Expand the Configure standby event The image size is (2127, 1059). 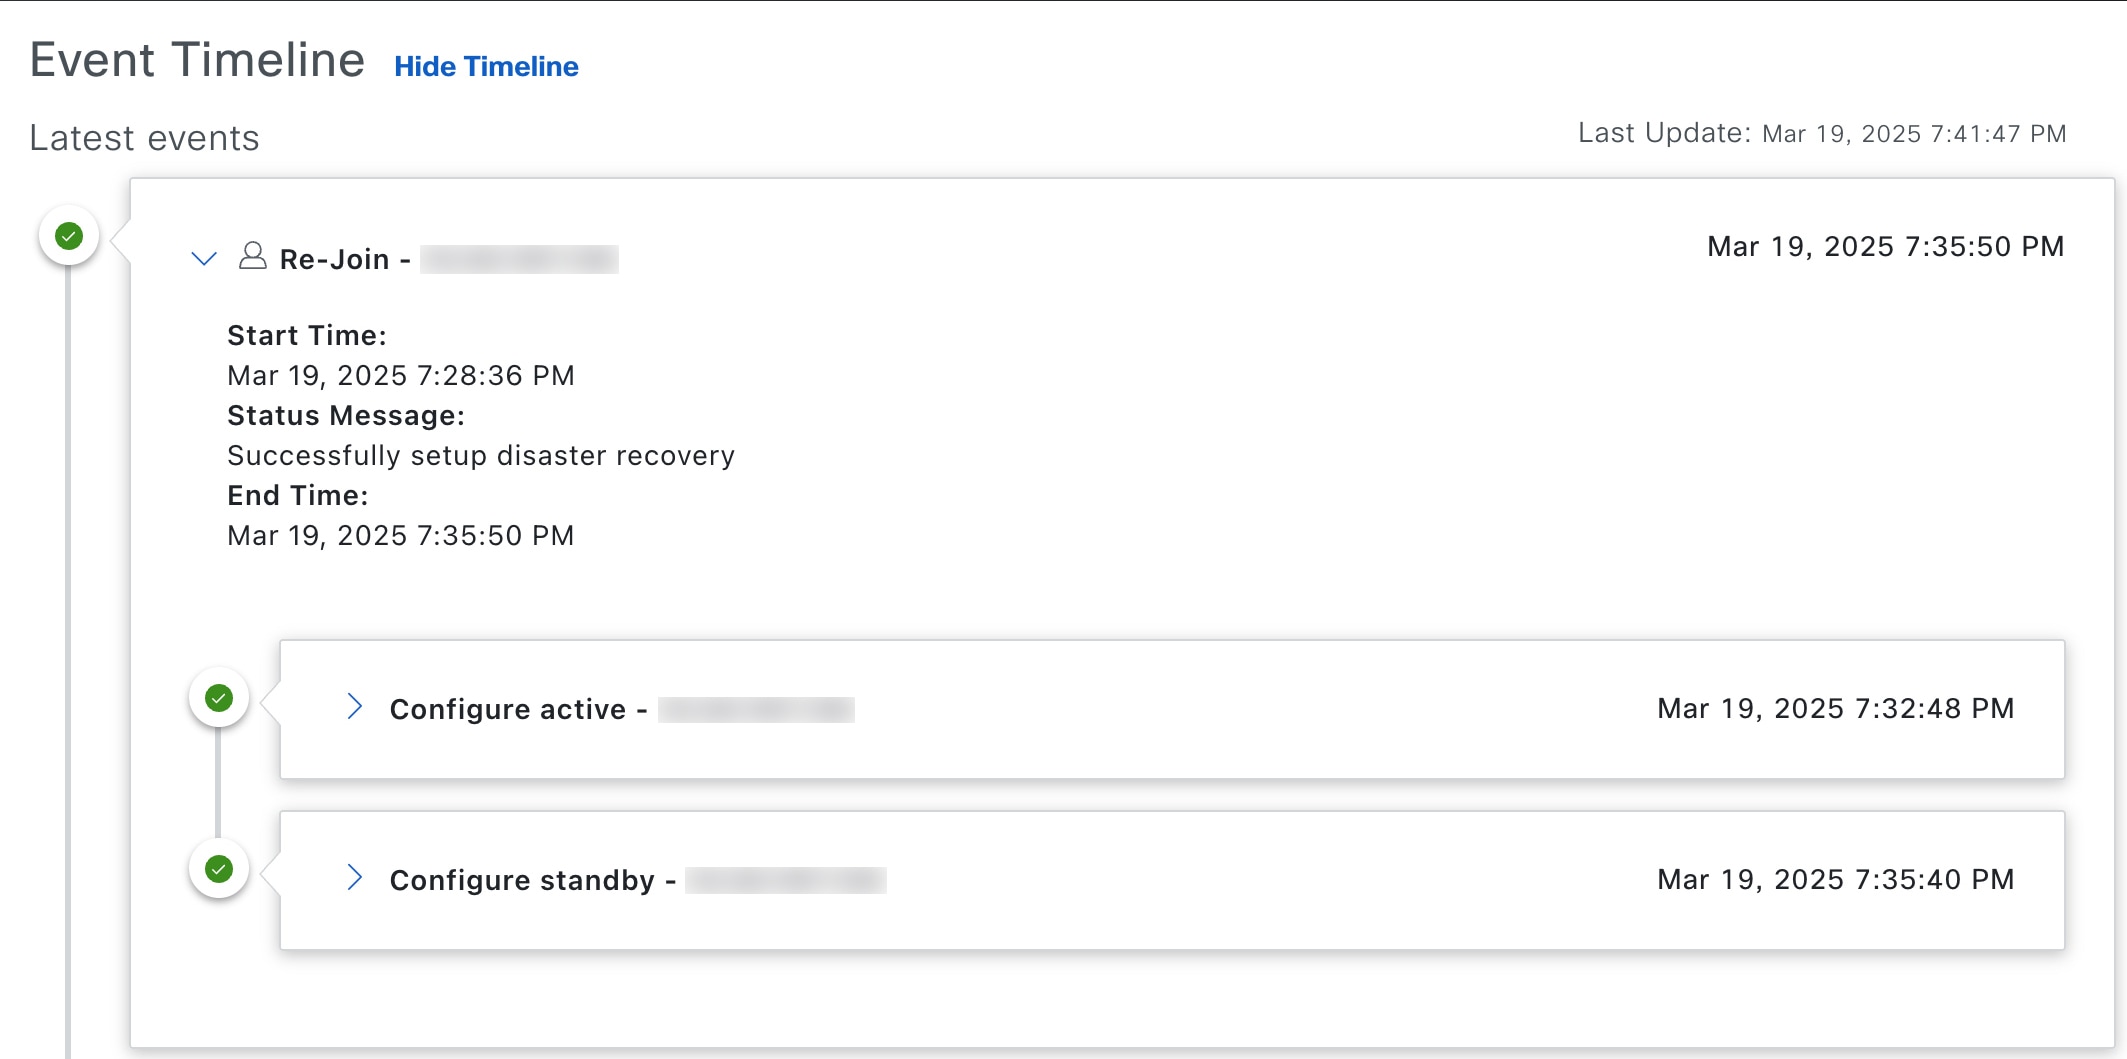[x=354, y=878]
